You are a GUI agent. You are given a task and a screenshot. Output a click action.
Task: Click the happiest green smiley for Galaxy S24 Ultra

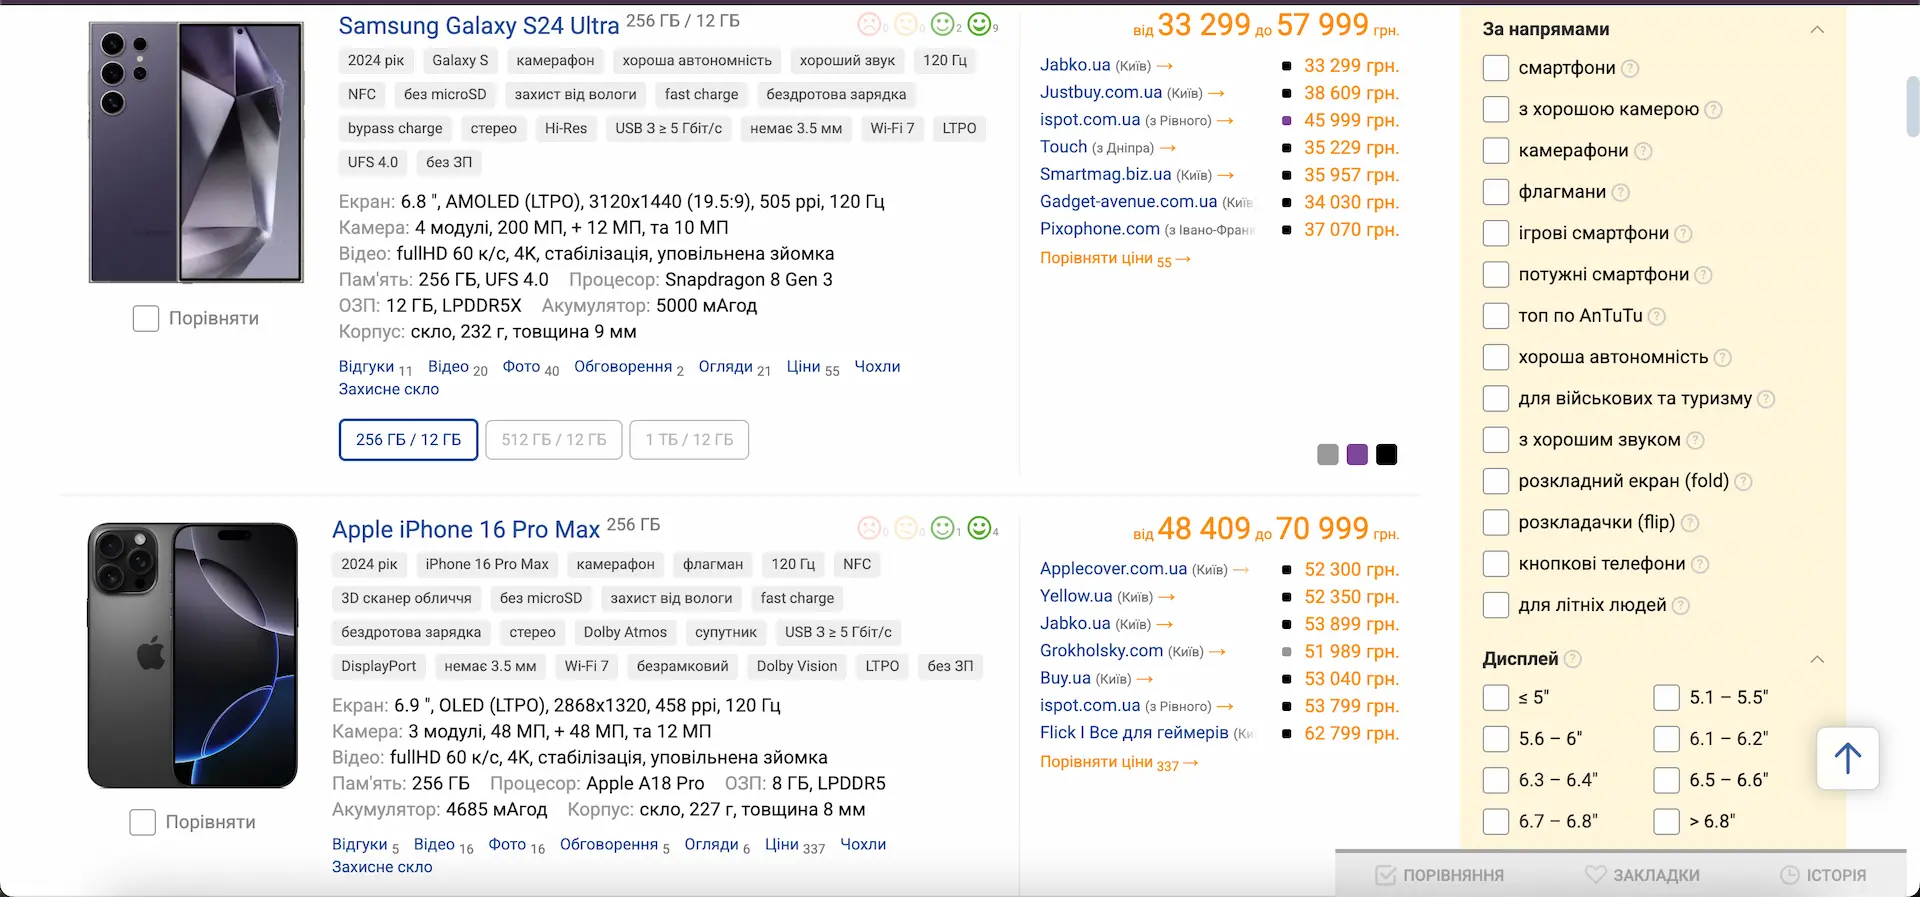[x=980, y=23]
